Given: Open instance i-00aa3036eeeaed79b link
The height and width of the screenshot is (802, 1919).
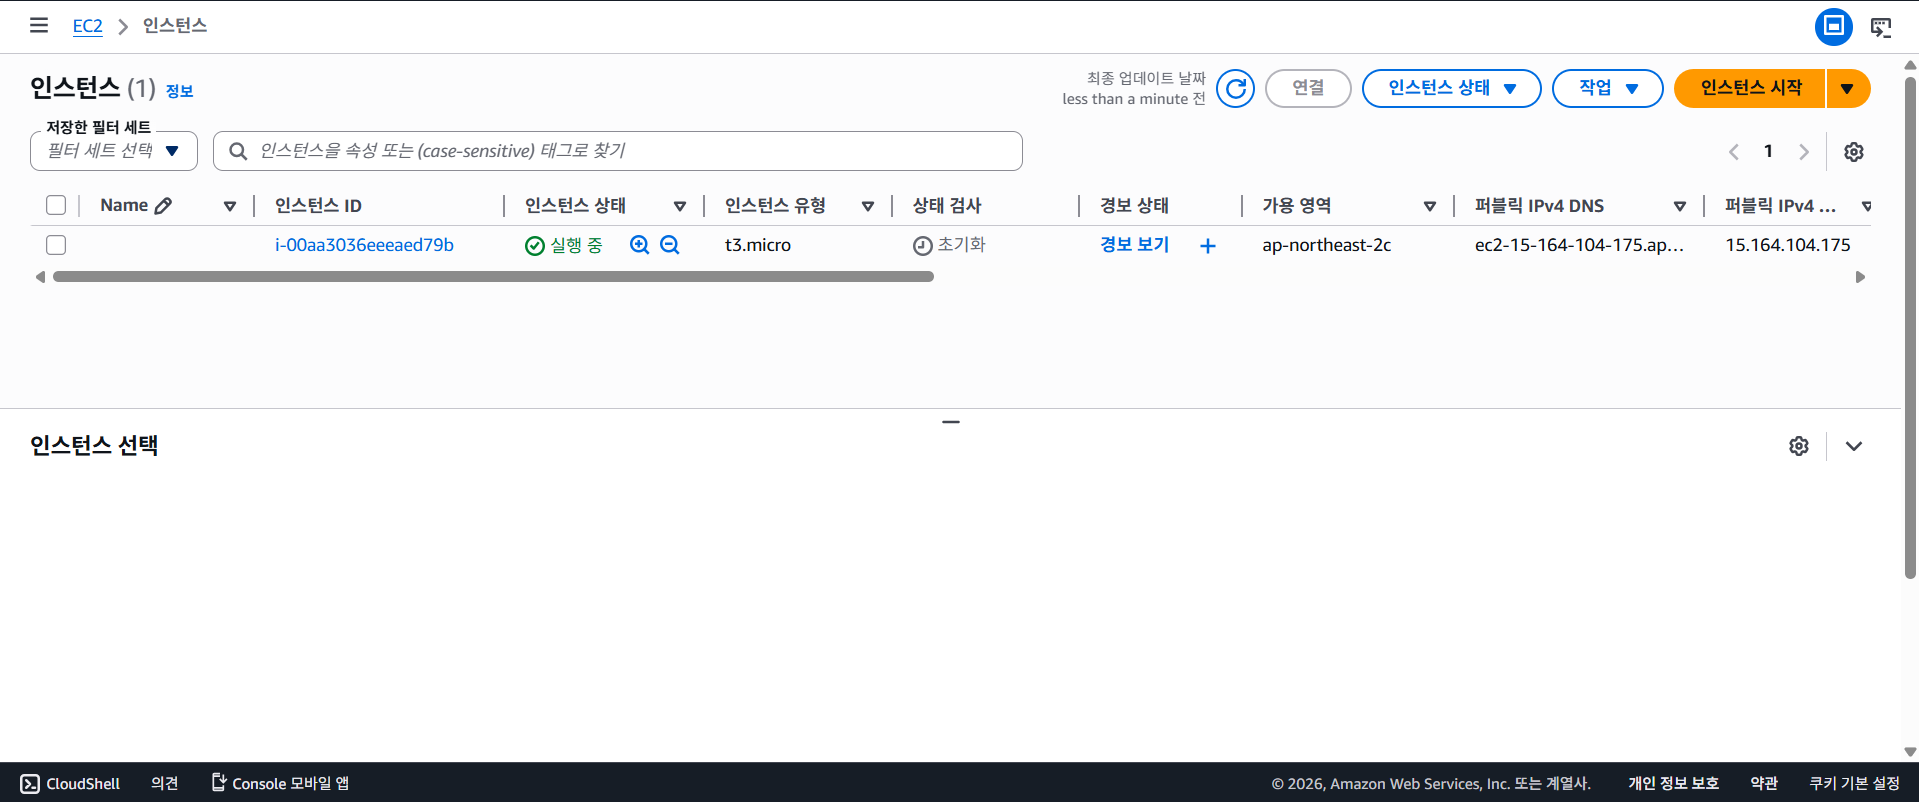Looking at the screenshot, I should tap(364, 245).
